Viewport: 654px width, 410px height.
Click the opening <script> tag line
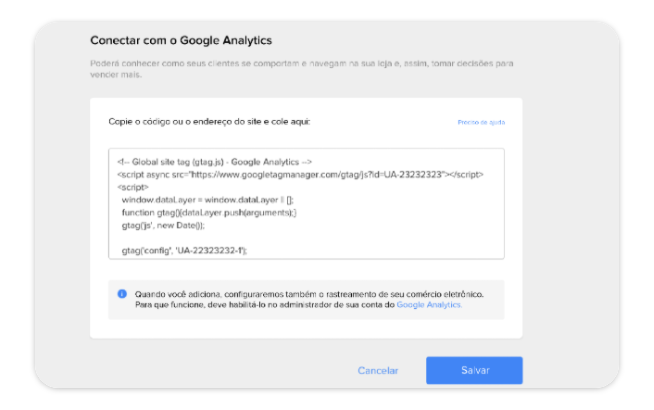click(x=133, y=187)
